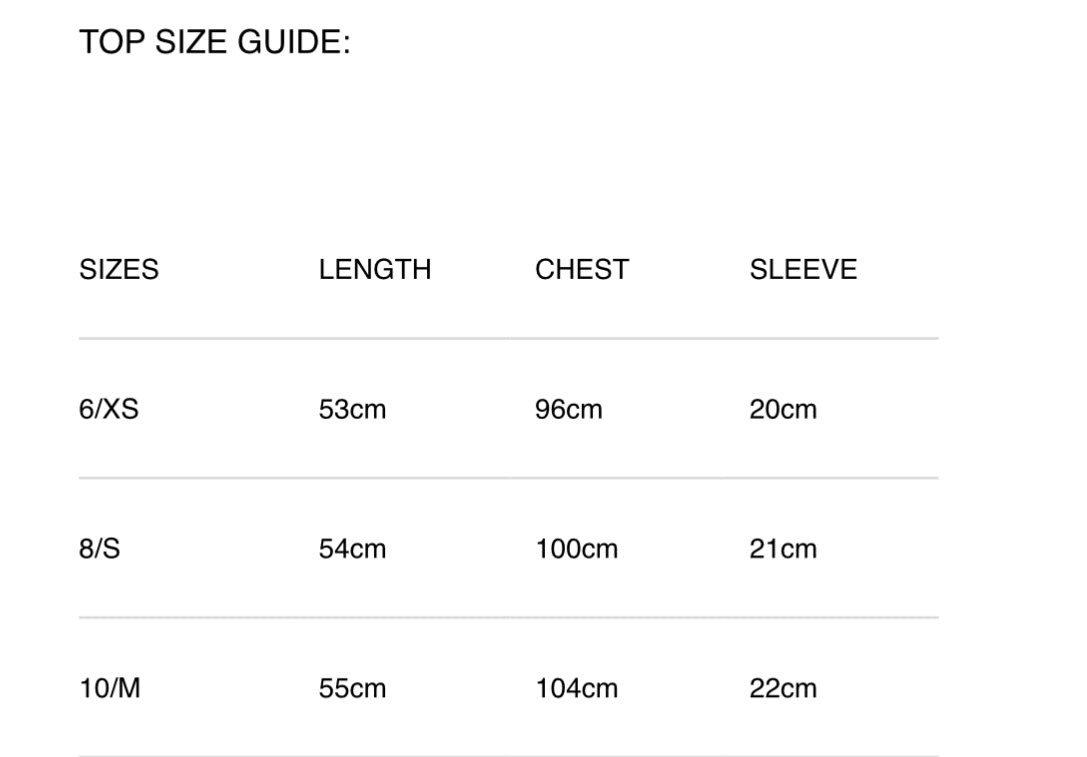Click the 53cm length value

(352, 409)
